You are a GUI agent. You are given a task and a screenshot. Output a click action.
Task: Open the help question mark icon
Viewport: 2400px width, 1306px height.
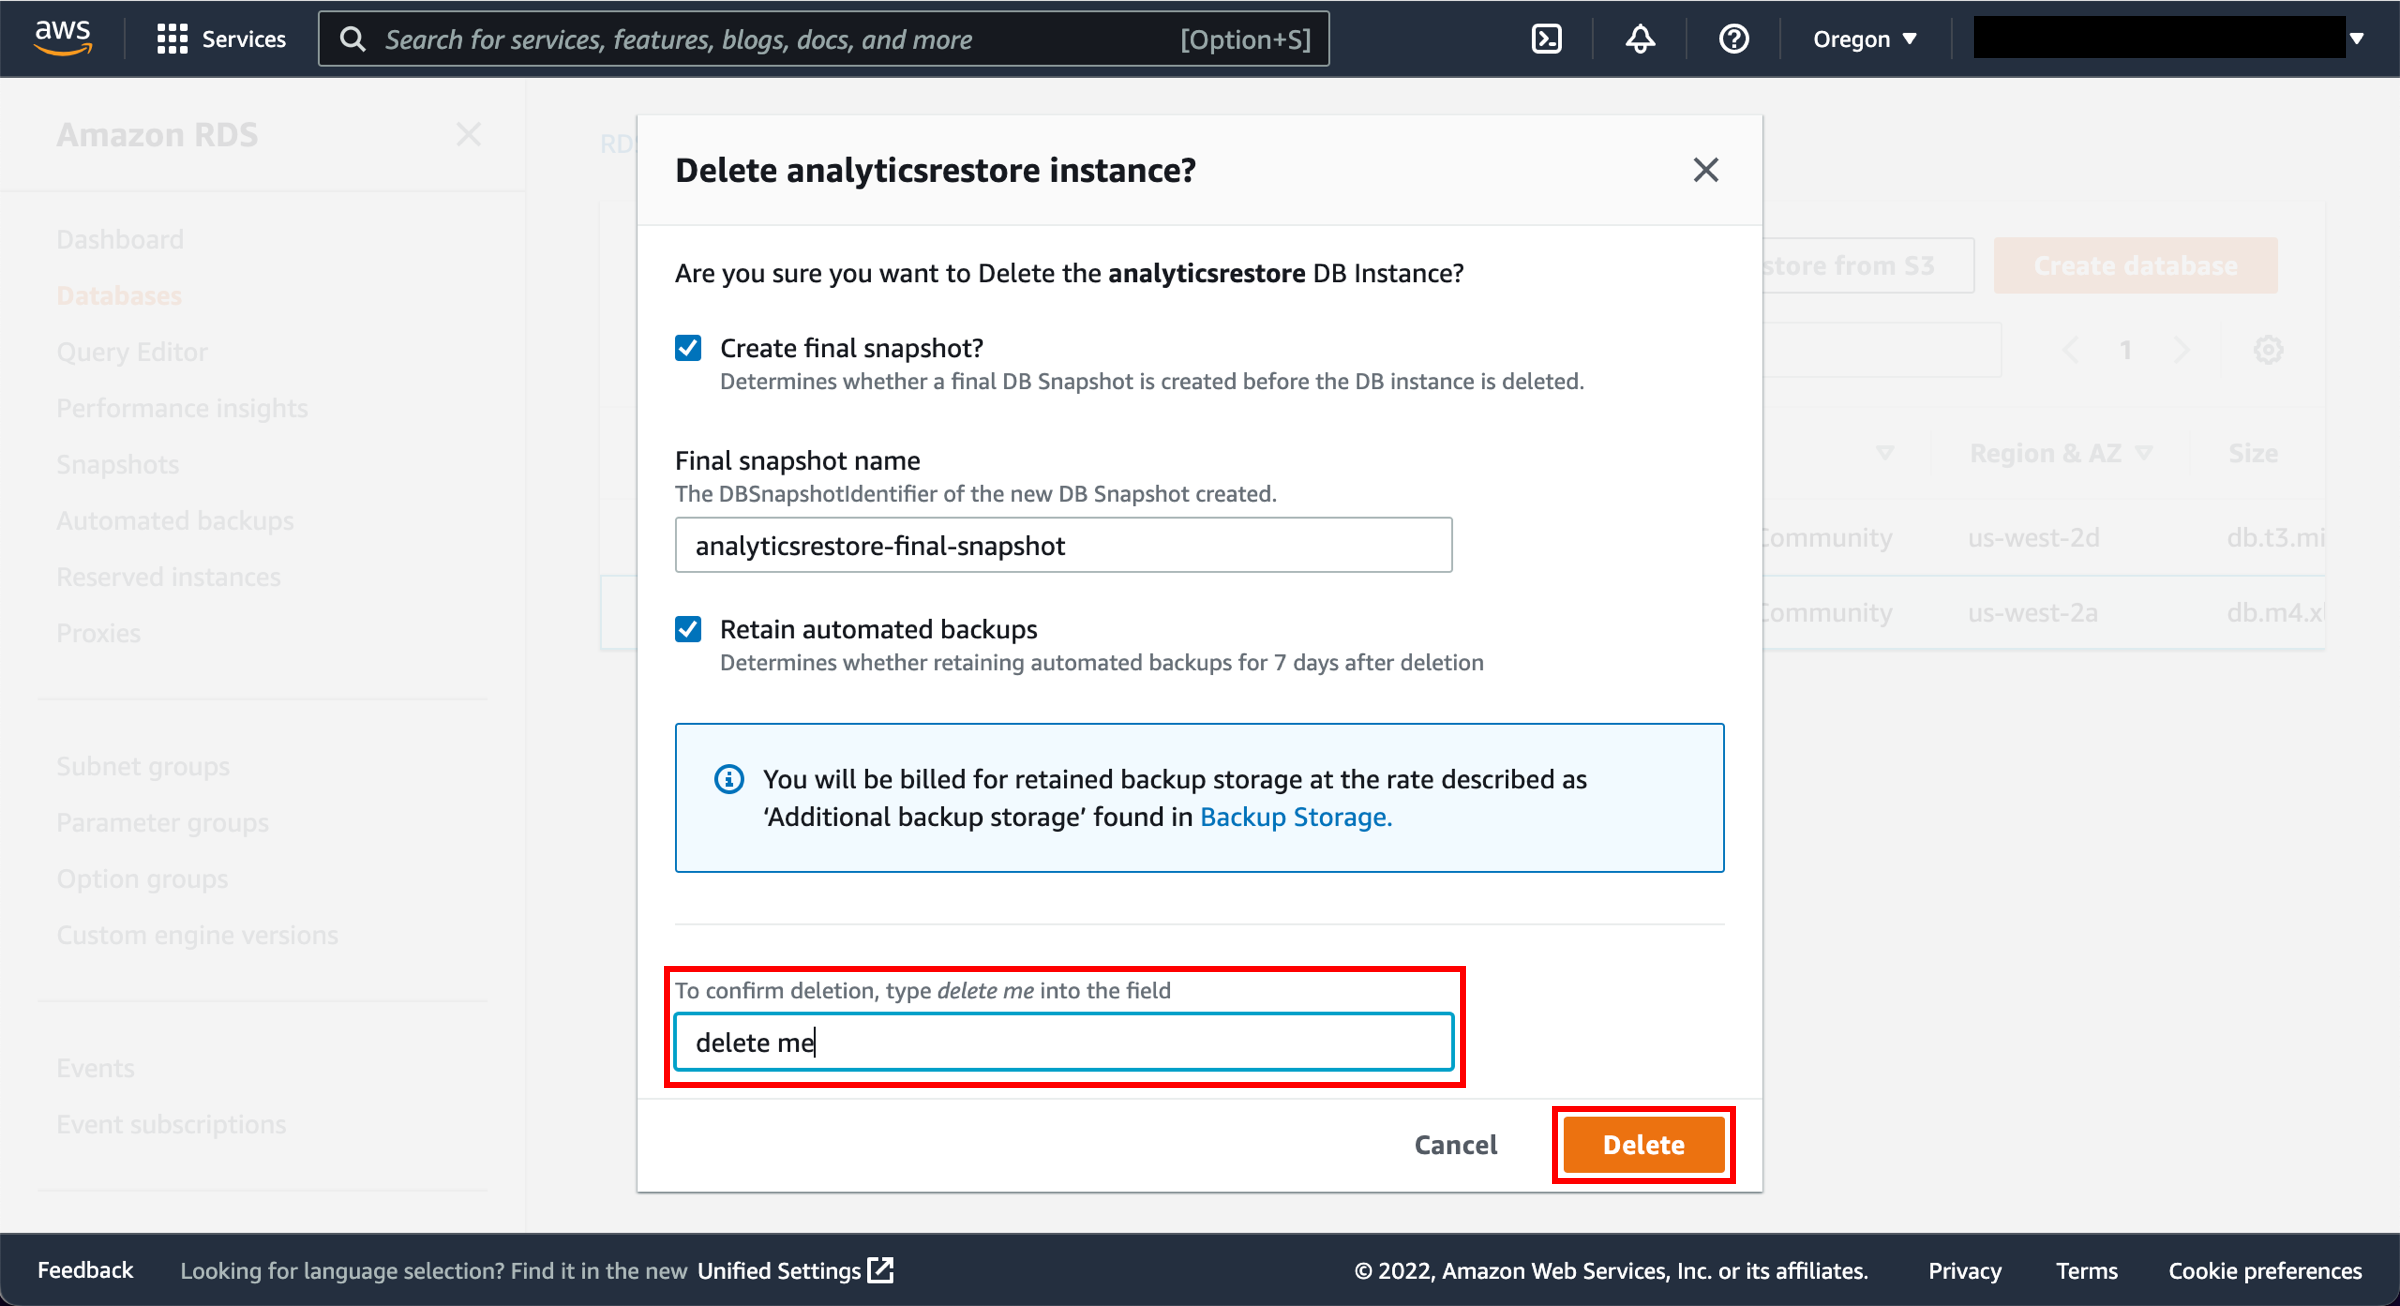tap(1733, 39)
